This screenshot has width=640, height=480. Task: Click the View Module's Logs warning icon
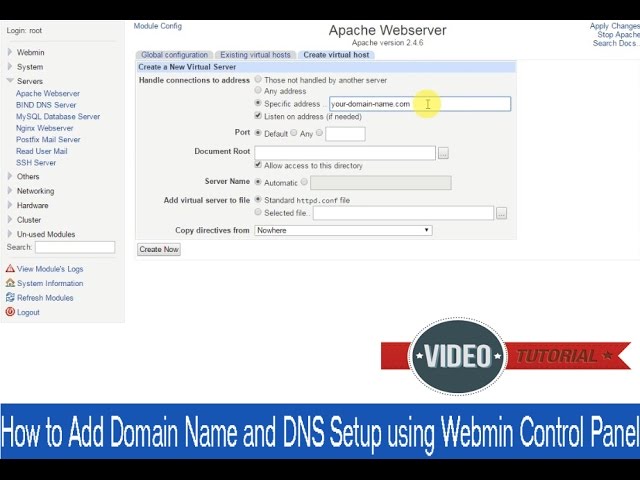[10, 269]
